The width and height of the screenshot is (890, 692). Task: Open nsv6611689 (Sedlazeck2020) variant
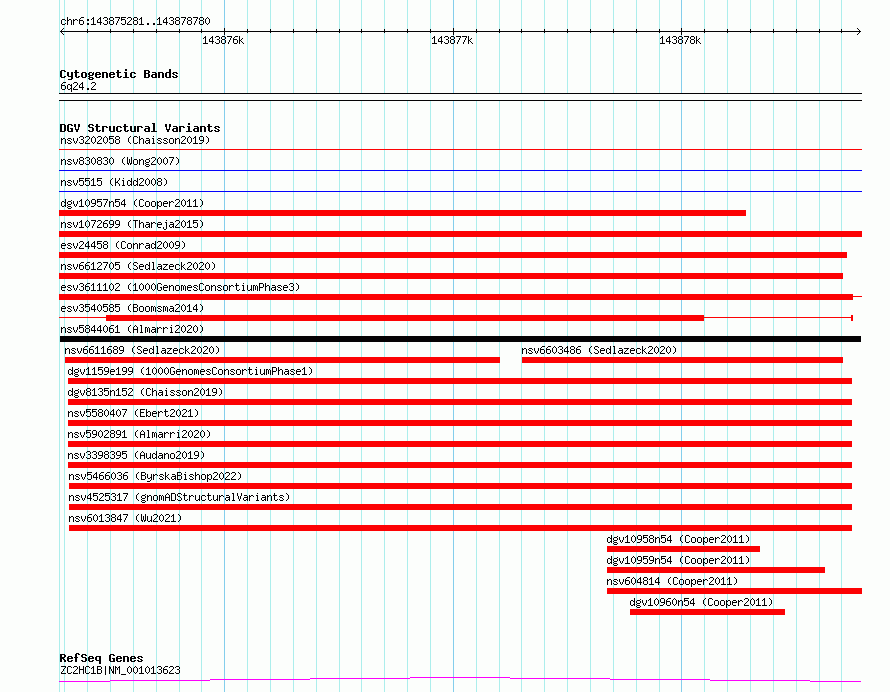(142, 350)
